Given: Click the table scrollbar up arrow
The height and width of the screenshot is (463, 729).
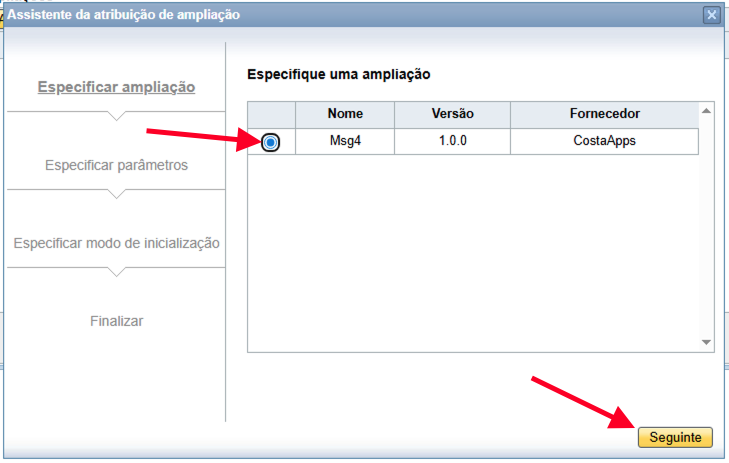Looking at the screenshot, I should [x=707, y=110].
